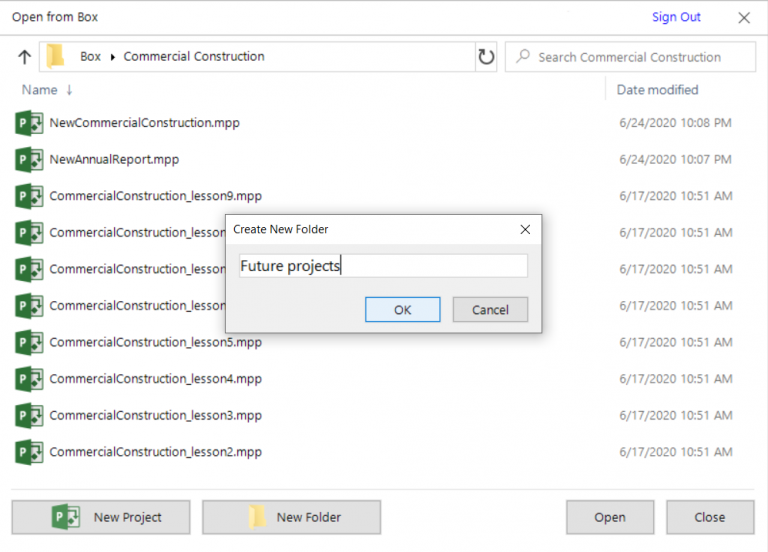Screen dimensions: 768x552
Task: Click the Open button
Action: coord(610,517)
